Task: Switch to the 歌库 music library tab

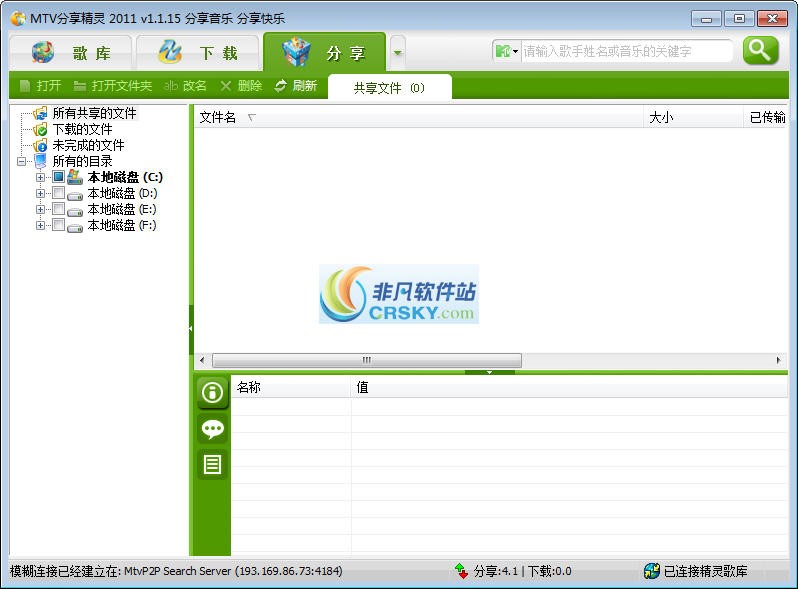Action: 71,52
